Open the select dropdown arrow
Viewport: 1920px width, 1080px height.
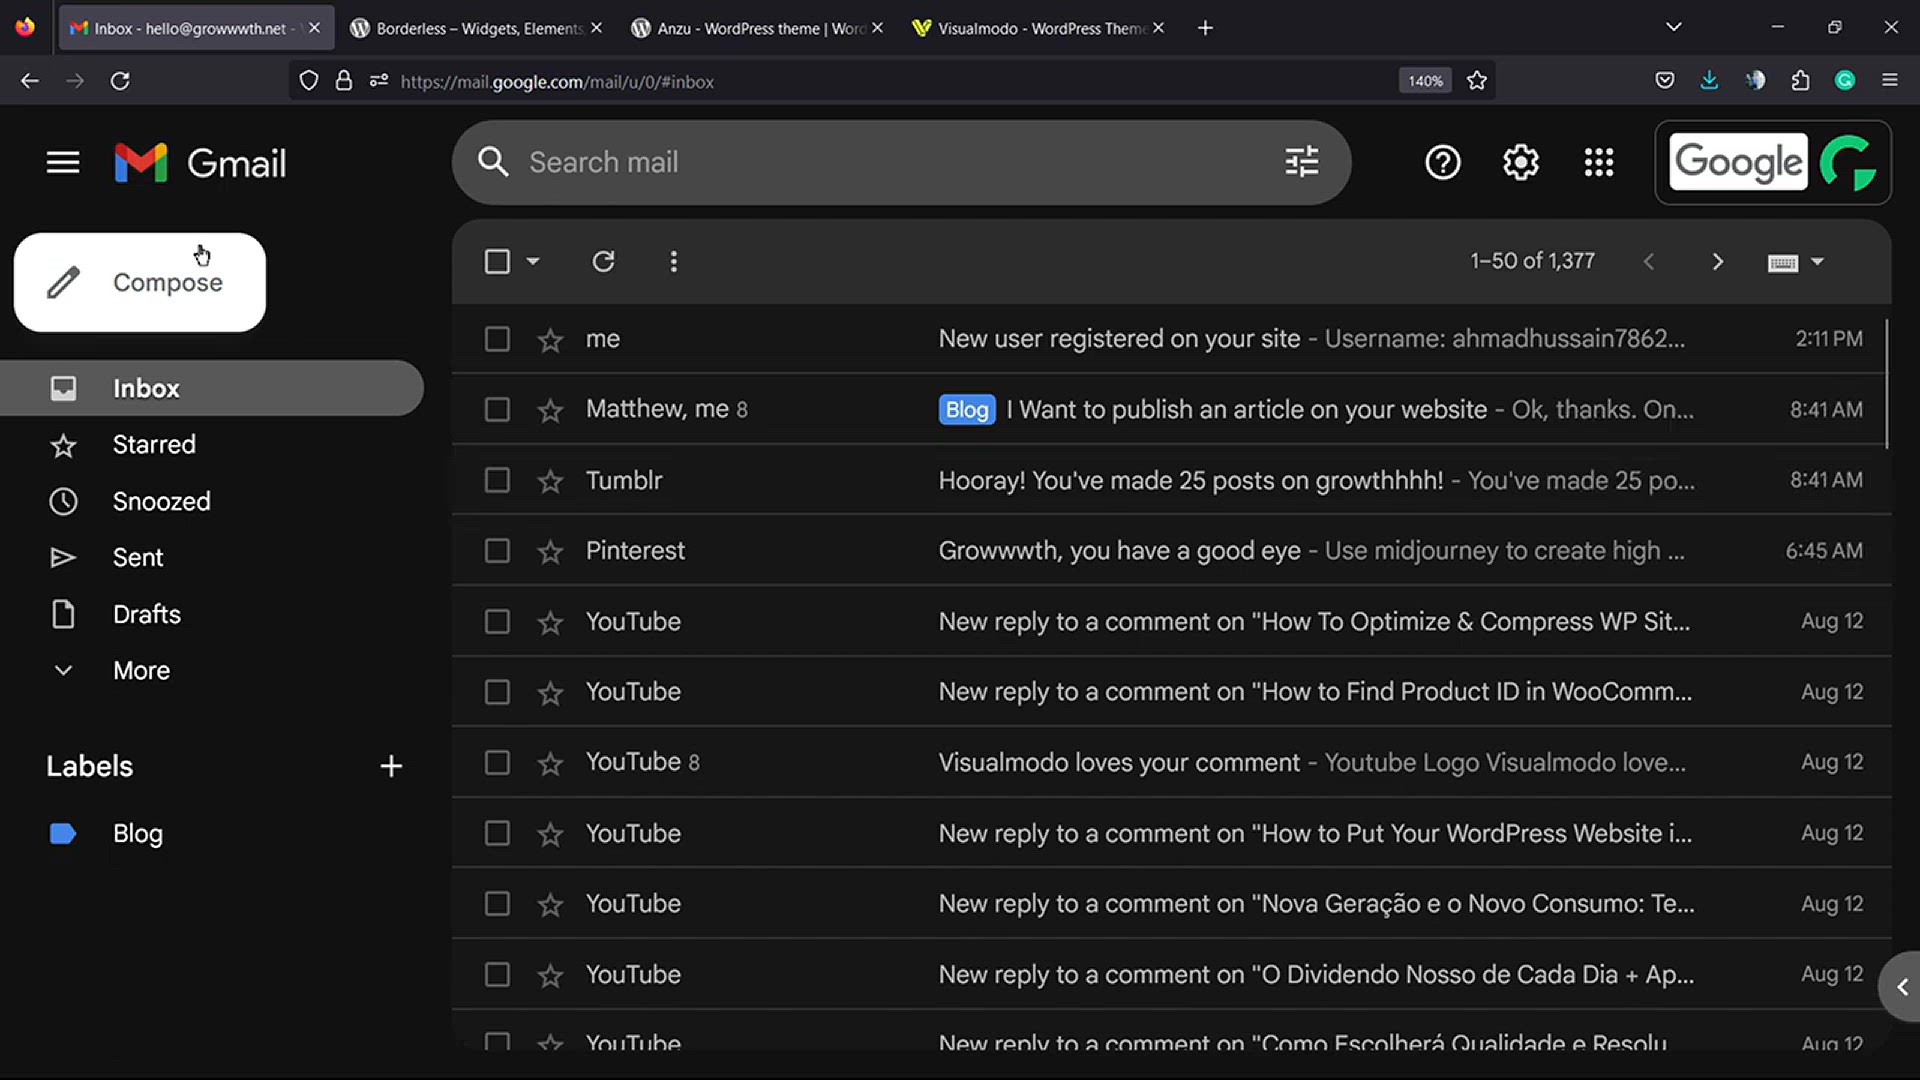pos(533,261)
